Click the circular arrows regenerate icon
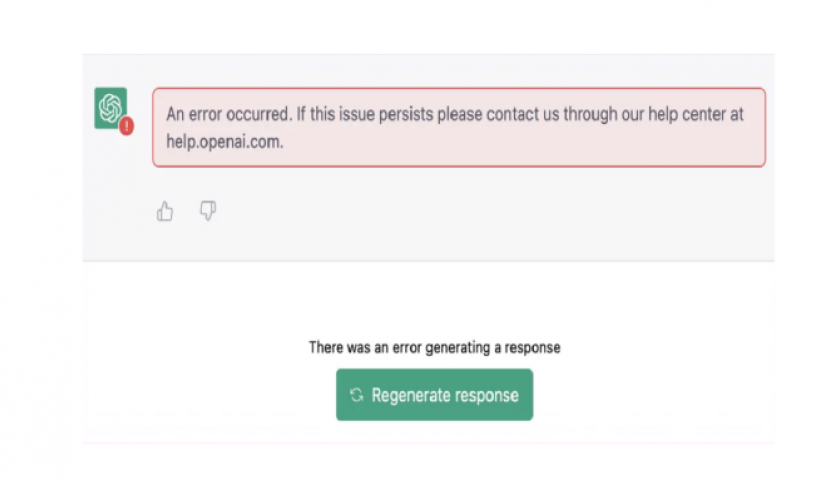Viewport: 840px width, 480px height. click(x=356, y=395)
